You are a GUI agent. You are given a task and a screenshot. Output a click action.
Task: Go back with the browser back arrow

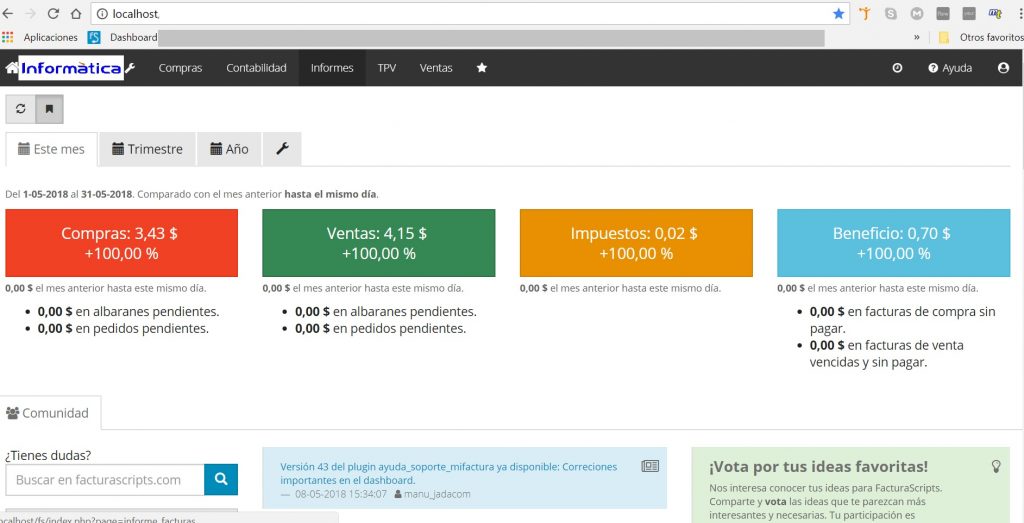[x=7, y=13]
